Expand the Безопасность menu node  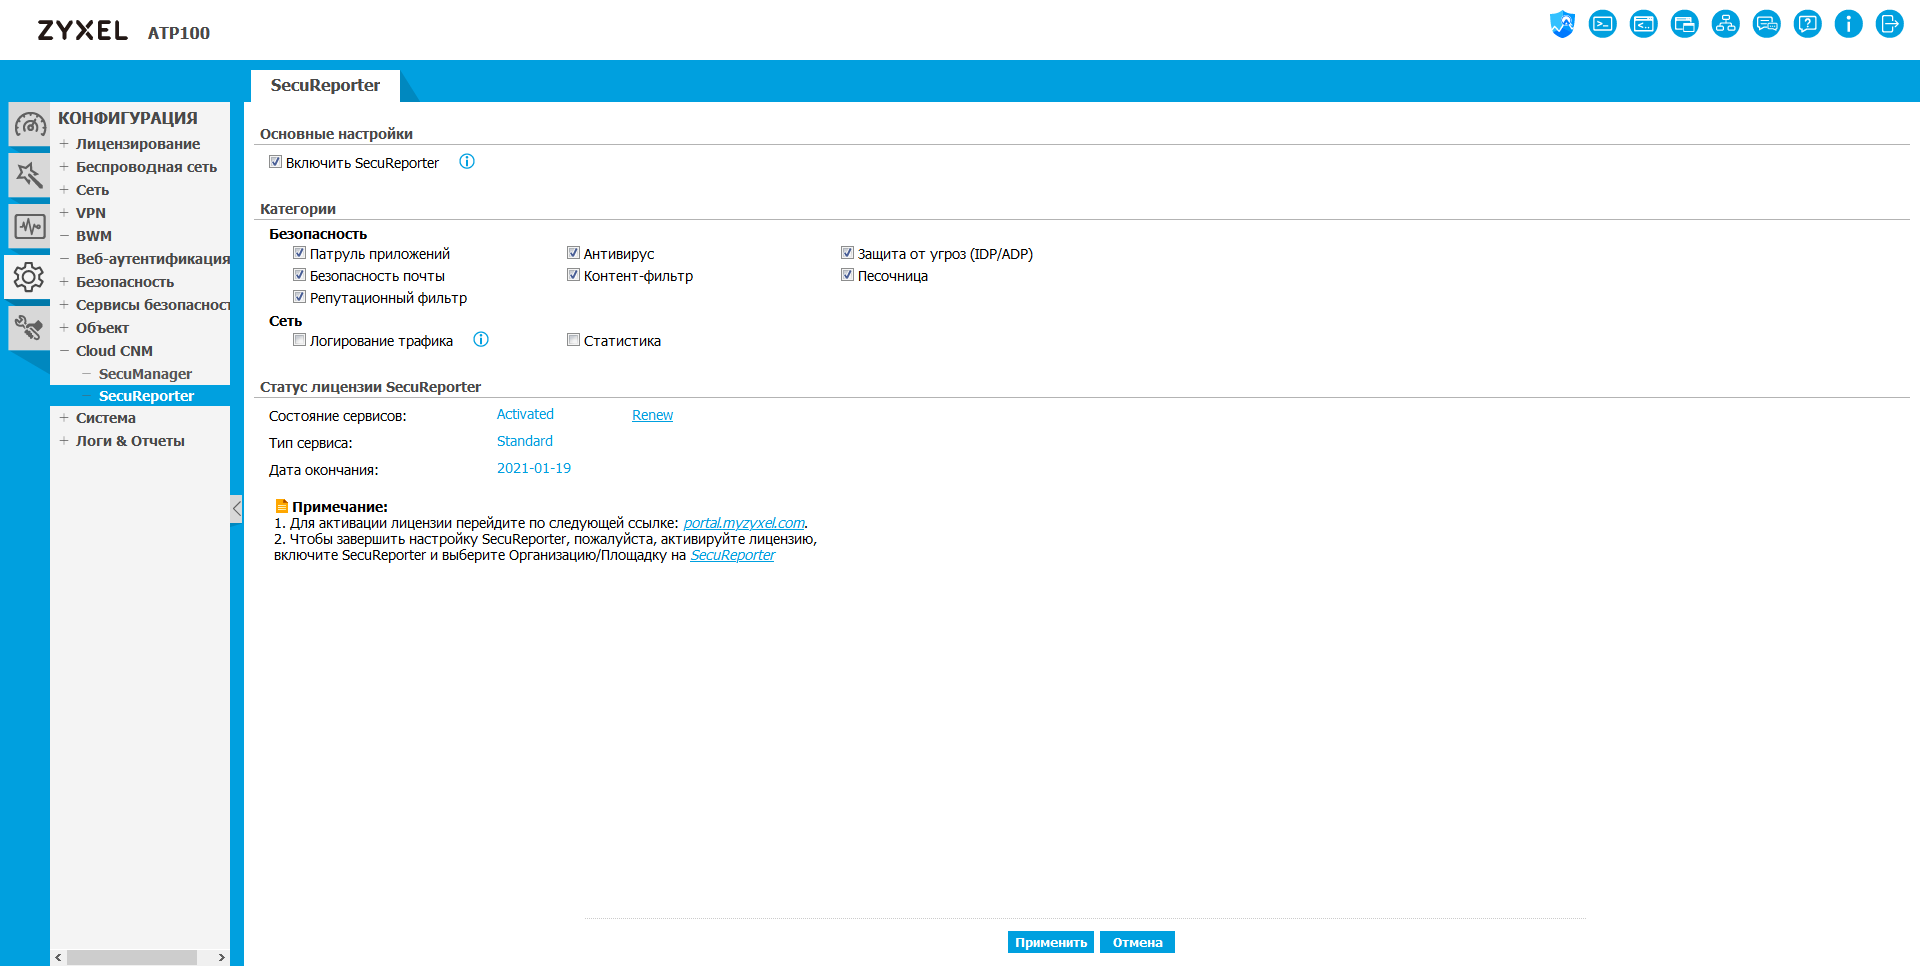pyautogui.click(x=64, y=282)
